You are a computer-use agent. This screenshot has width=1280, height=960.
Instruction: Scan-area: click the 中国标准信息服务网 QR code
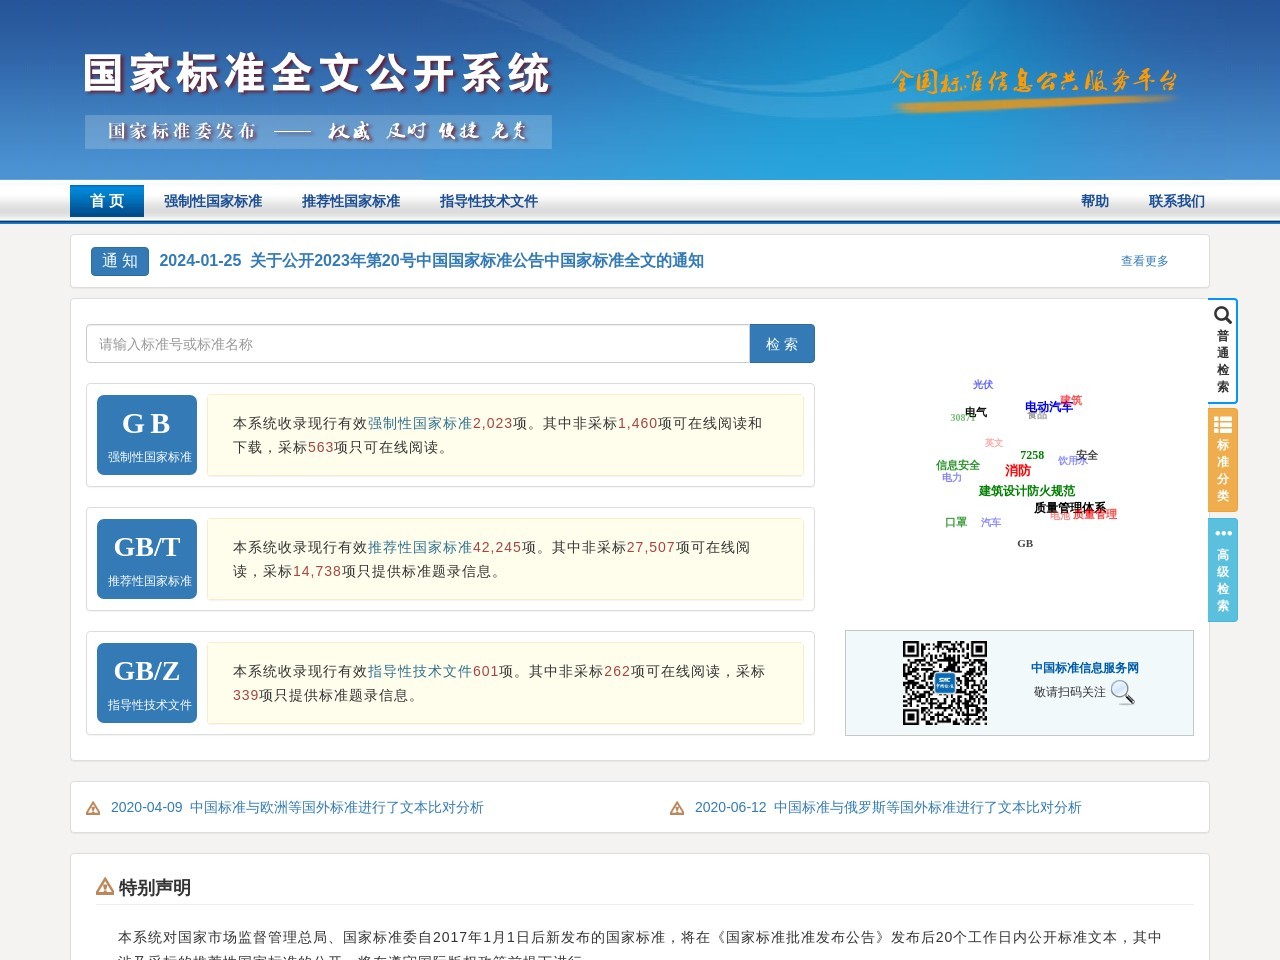click(x=947, y=683)
